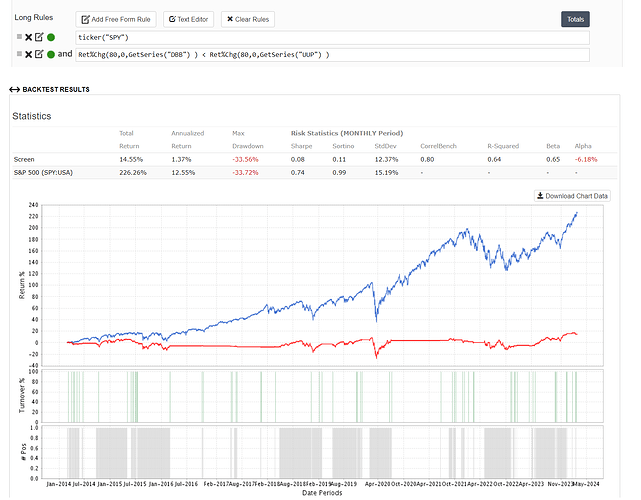641x500 pixels.
Task: Edit the ticker("SPY") rule via pencil icon
Action: [x=38, y=37]
